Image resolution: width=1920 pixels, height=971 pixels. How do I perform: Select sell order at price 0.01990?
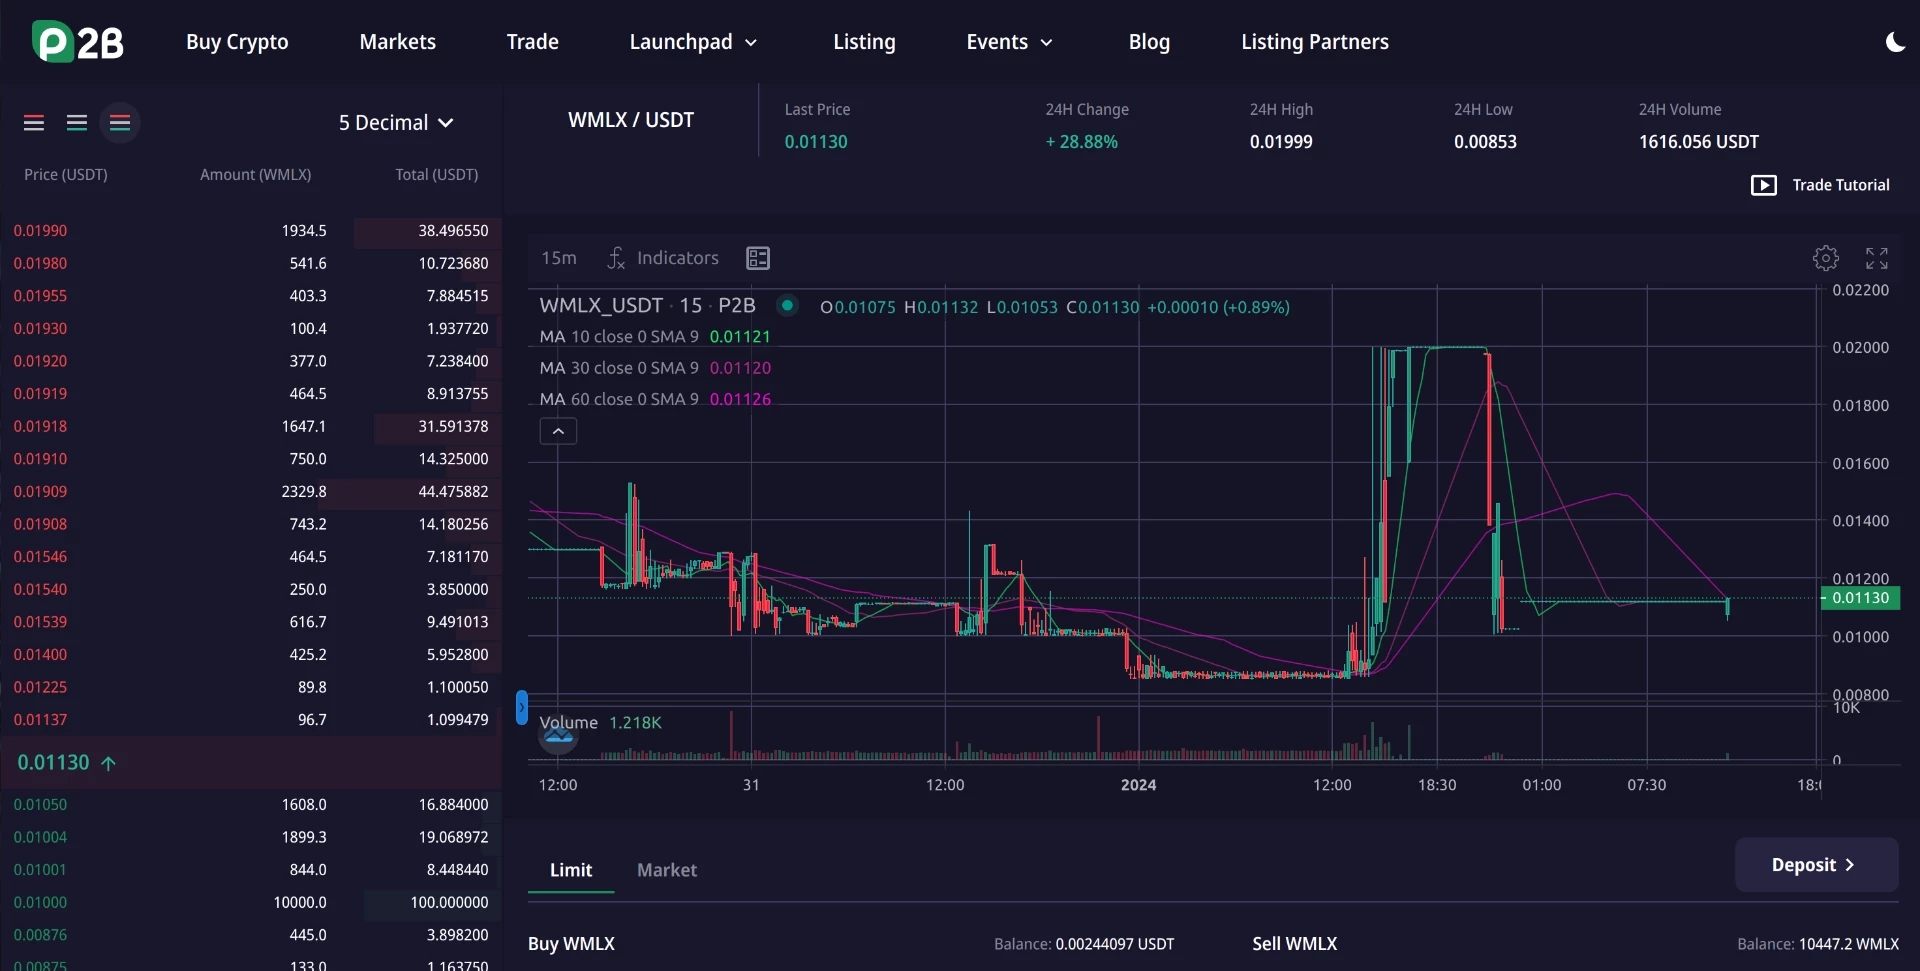coord(251,231)
